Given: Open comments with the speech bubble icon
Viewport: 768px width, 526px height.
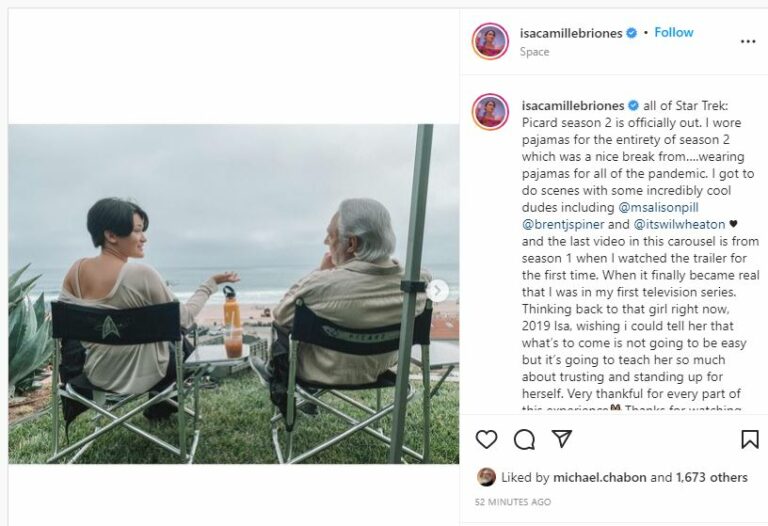Looking at the screenshot, I should [524, 439].
